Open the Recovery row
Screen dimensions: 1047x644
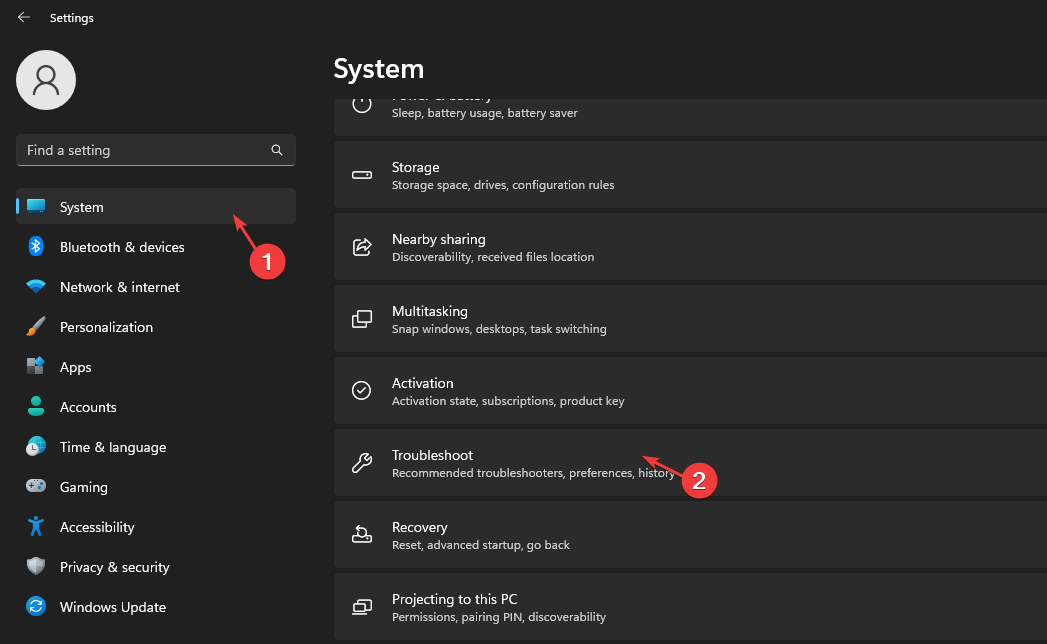click(690, 535)
